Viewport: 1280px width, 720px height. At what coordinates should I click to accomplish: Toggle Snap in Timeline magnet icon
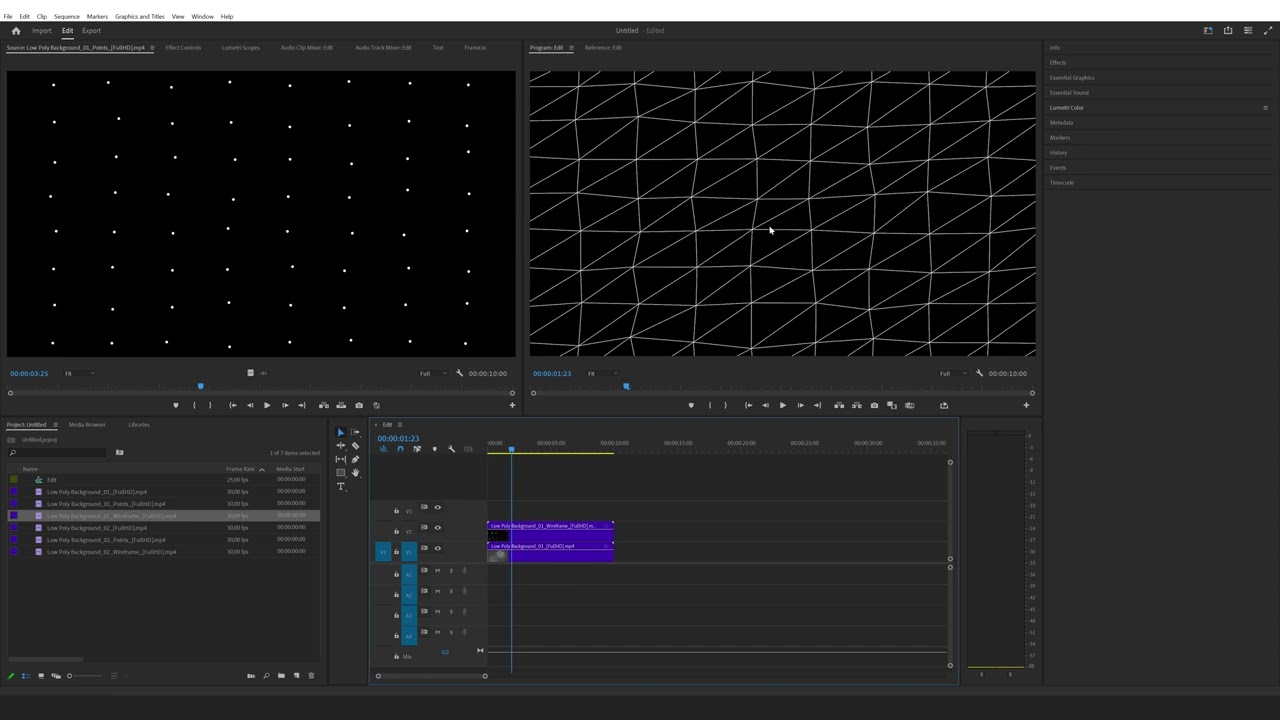400,449
